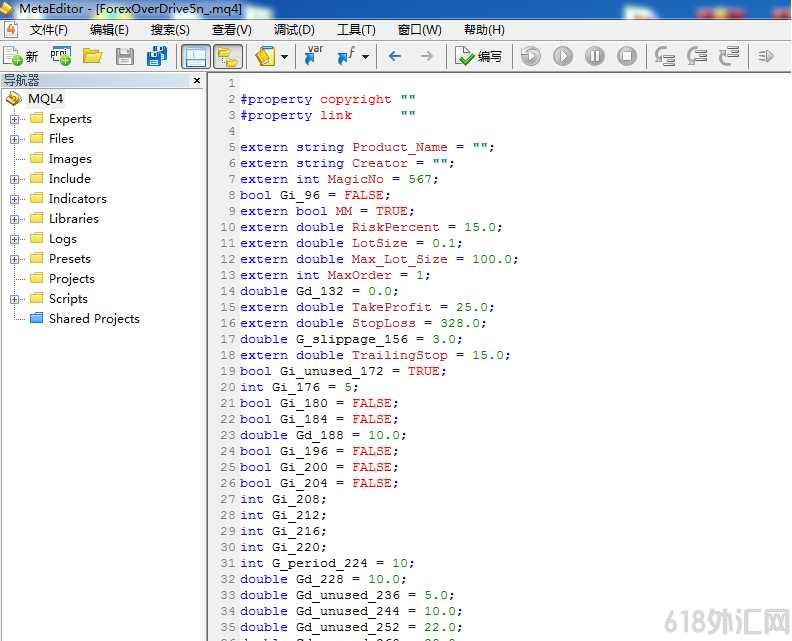792x641 pixels.
Task: Expand the Scripts folder
Action: (x=14, y=299)
